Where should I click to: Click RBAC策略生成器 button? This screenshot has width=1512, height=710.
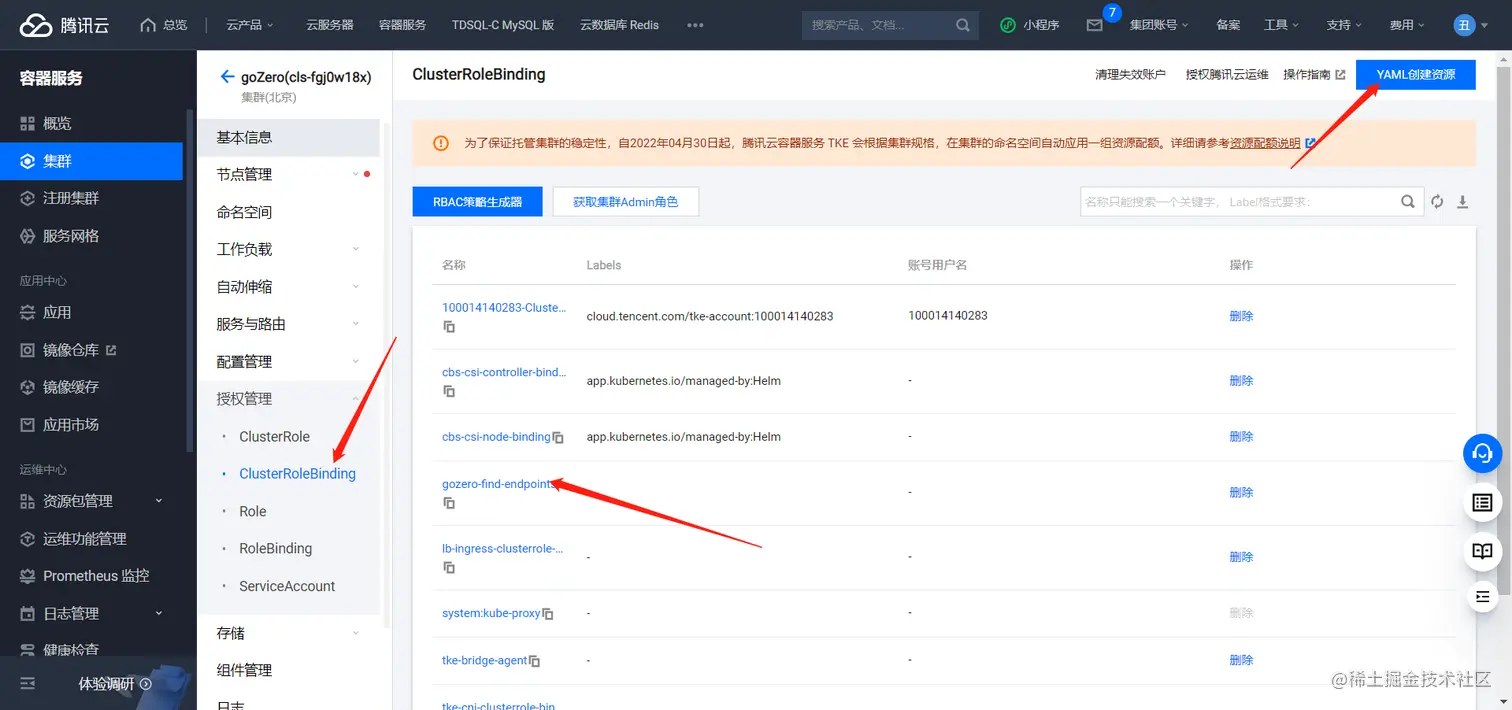[478, 202]
